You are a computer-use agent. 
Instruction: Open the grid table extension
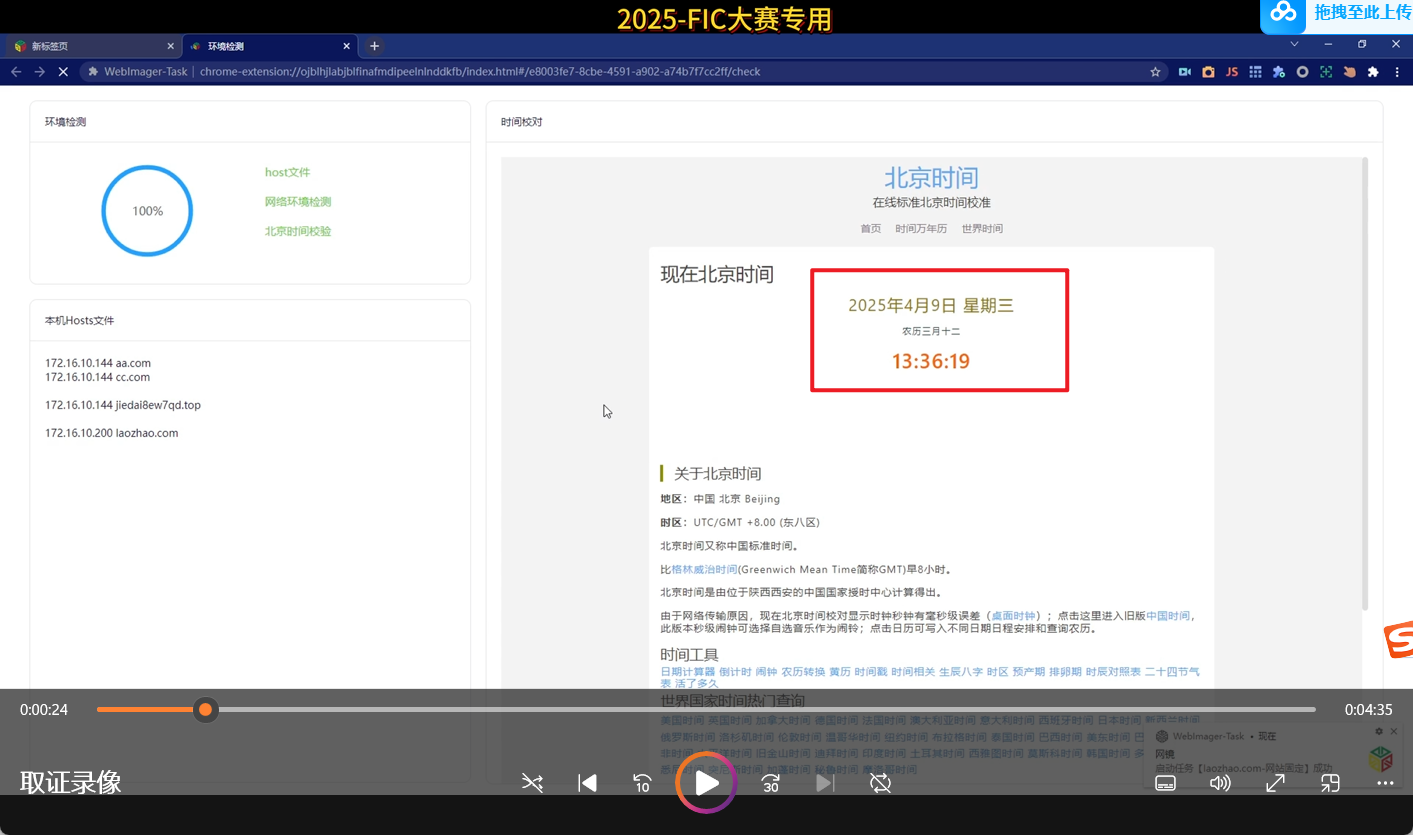(x=1255, y=72)
